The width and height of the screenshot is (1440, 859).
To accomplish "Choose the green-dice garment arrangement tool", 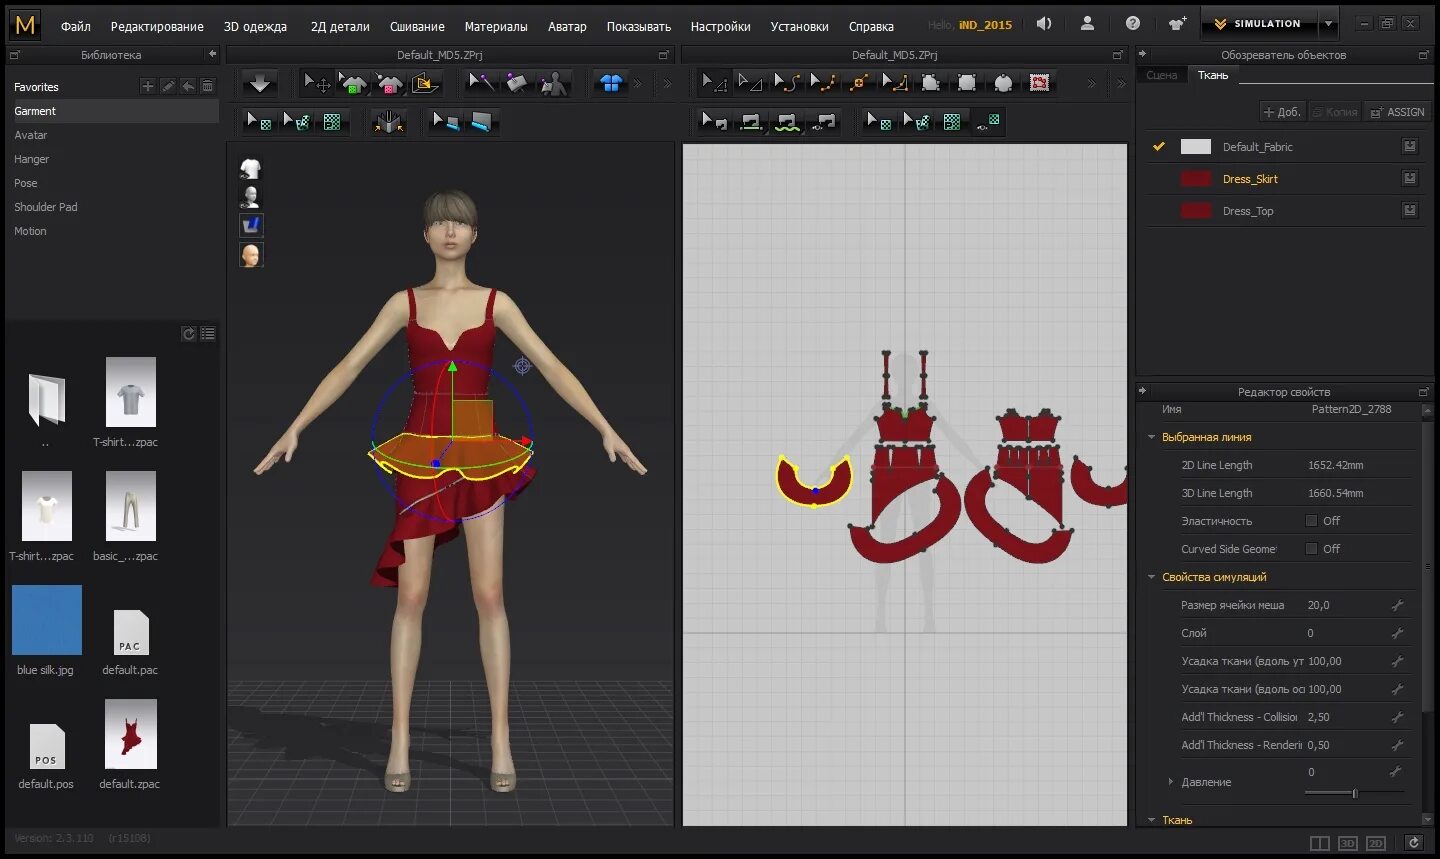I will pos(352,83).
